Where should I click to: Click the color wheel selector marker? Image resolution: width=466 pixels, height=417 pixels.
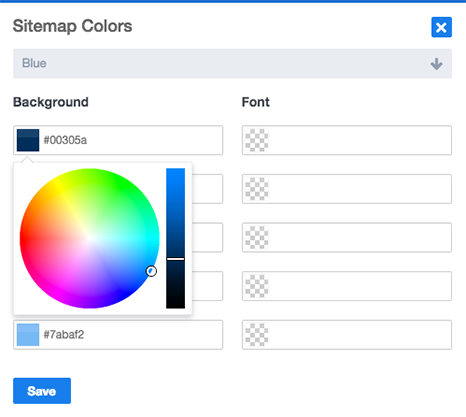pos(151,271)
